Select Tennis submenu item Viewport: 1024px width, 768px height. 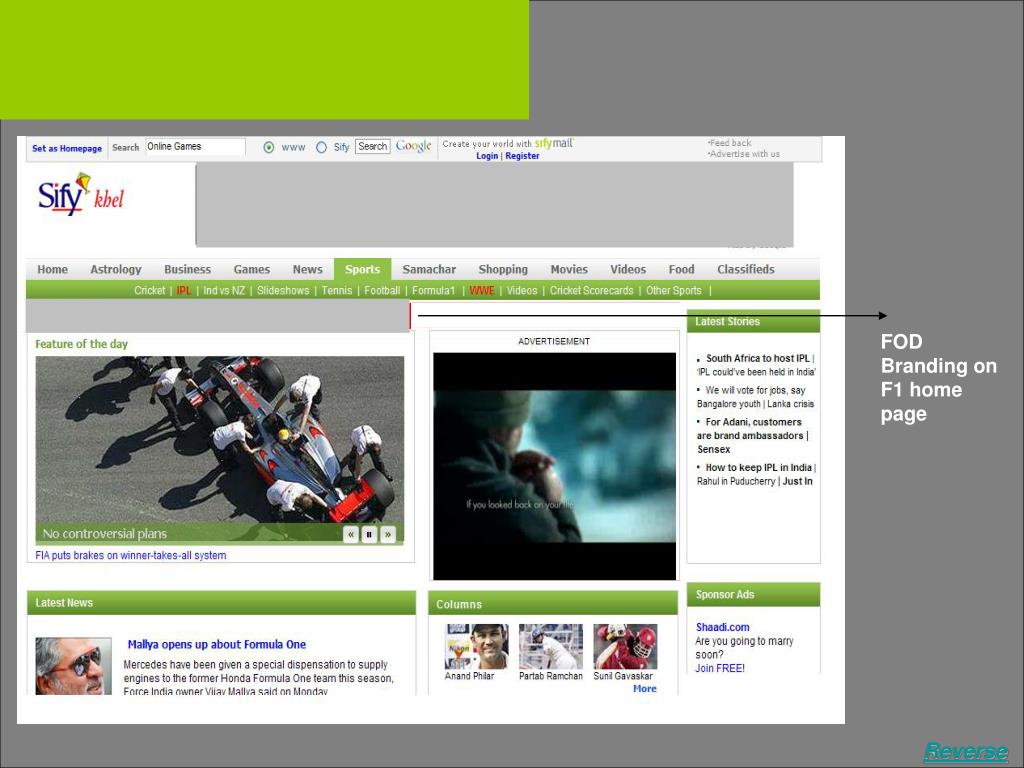pos(336,291)
